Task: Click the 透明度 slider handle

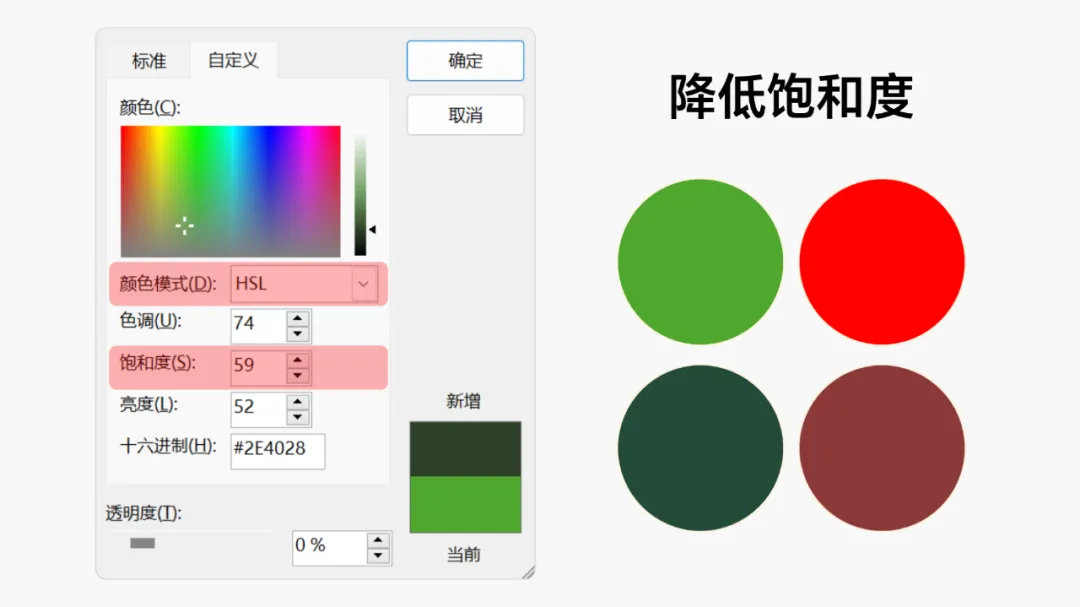Action: point(143,543)
